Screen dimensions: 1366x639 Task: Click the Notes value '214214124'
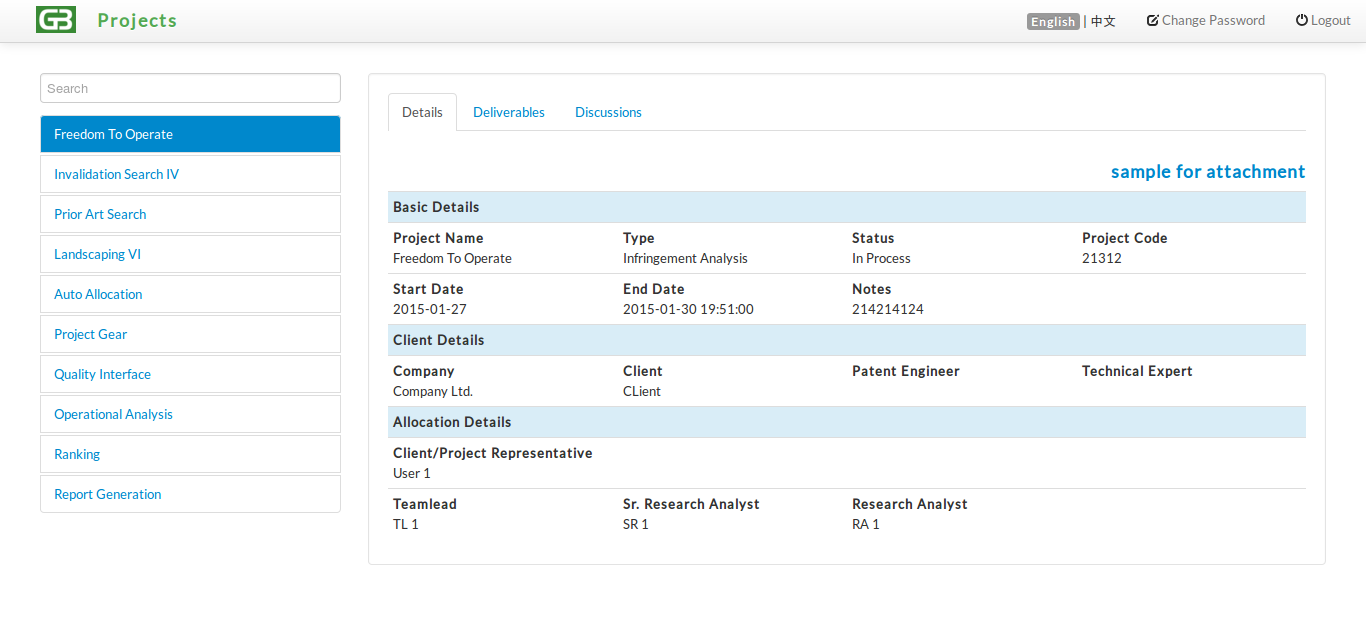click(888, 309)
